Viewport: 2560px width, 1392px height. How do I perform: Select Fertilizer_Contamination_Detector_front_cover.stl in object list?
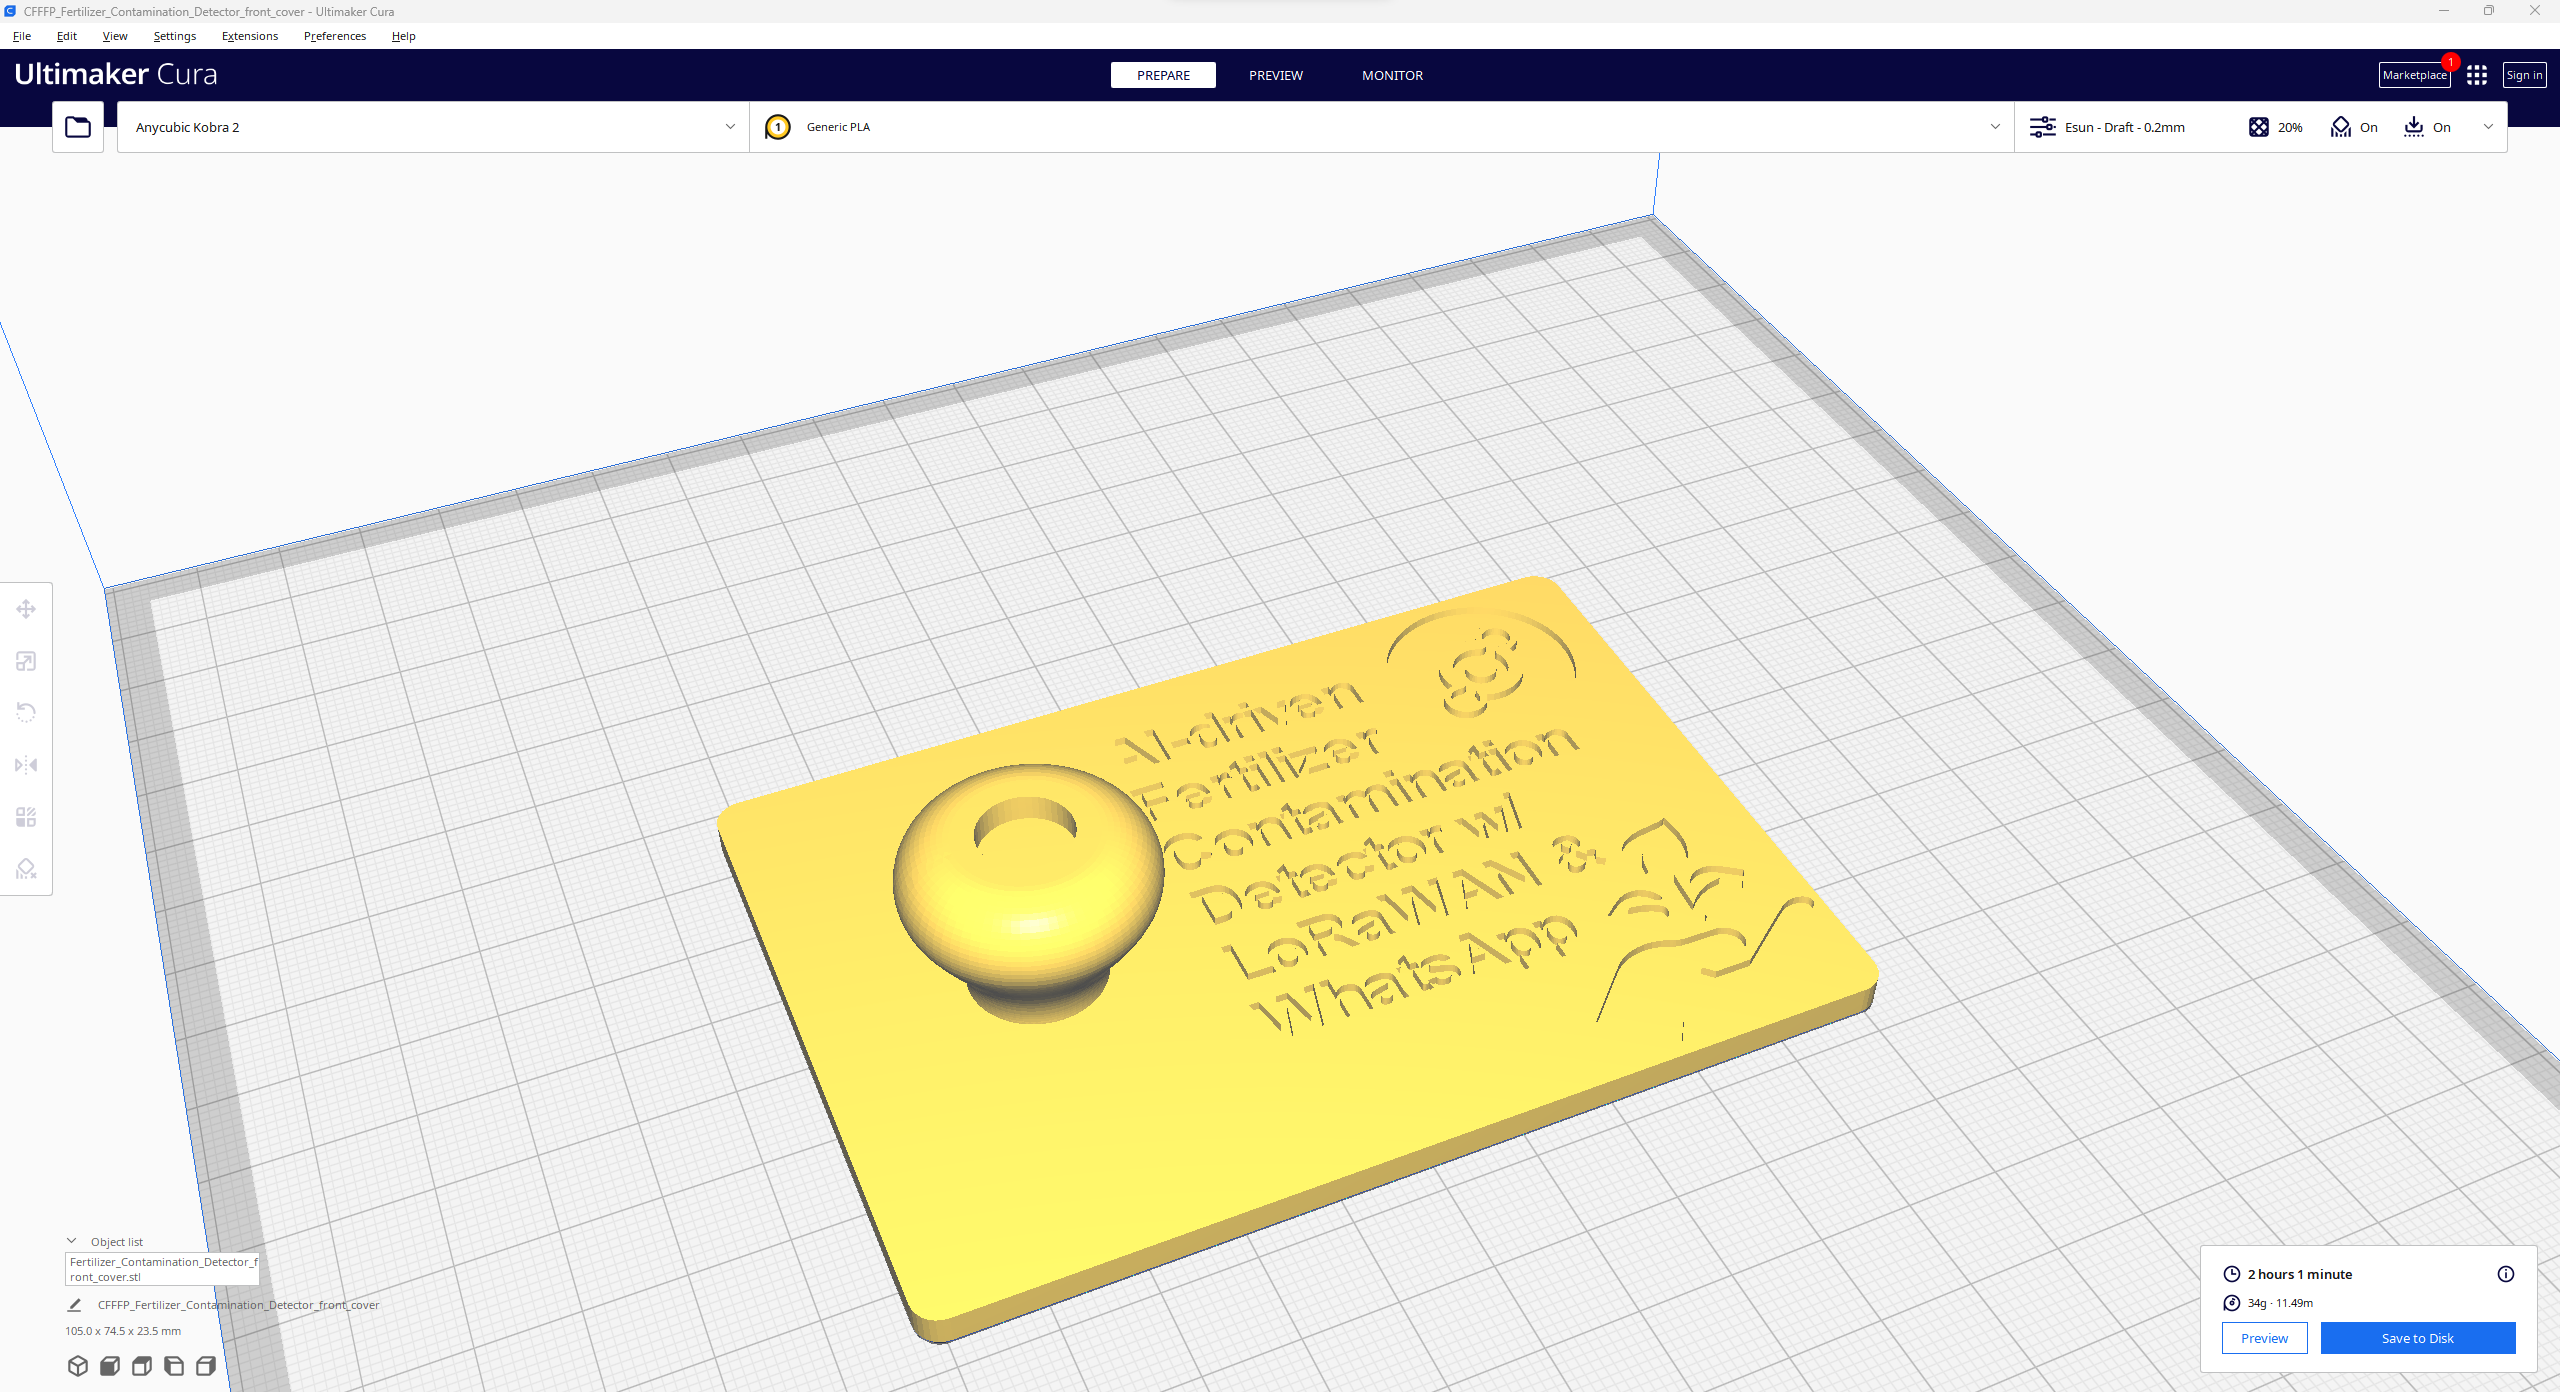click(x=162, y=1269)
